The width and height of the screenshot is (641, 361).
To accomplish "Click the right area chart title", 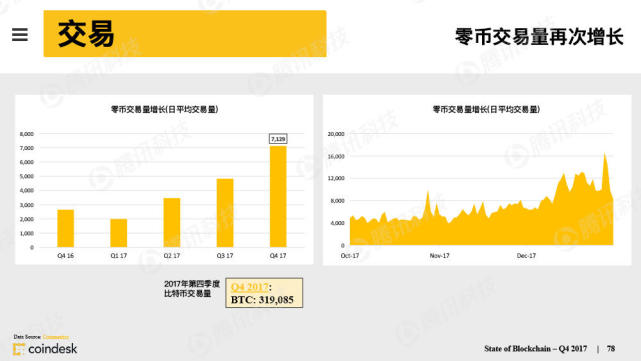I will point(486,110).
